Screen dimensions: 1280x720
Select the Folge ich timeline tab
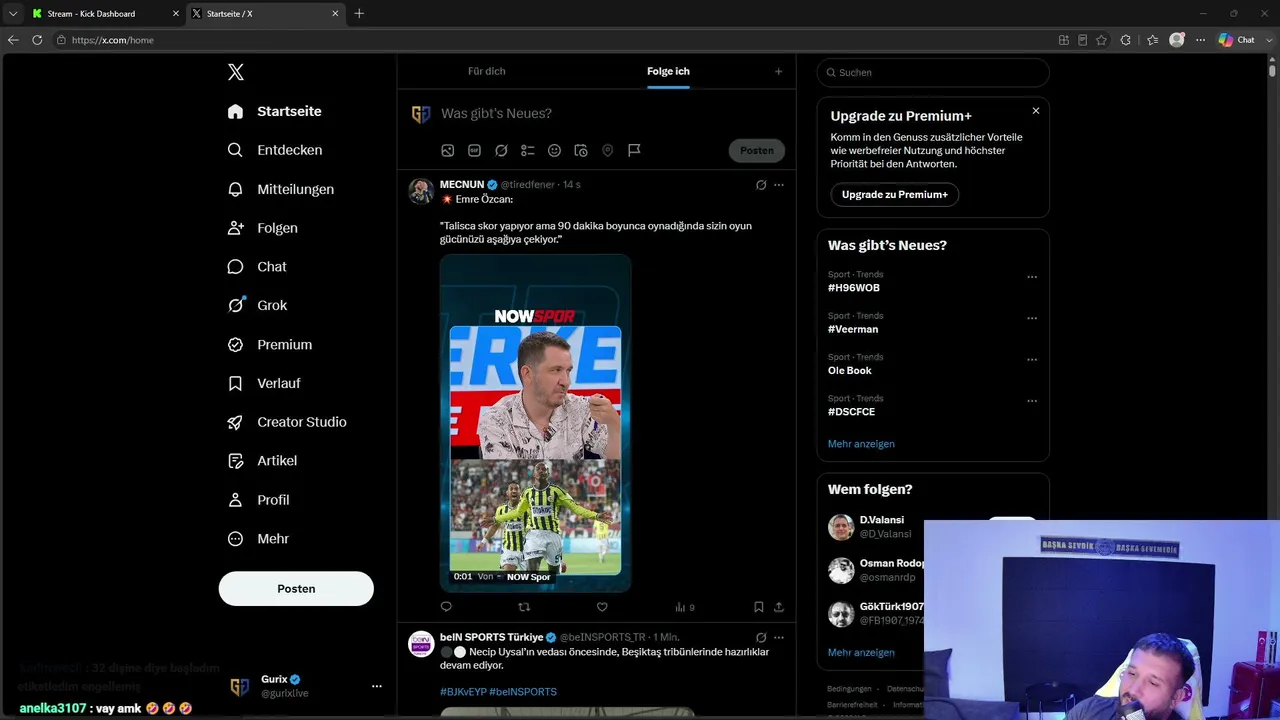(668, 71)
